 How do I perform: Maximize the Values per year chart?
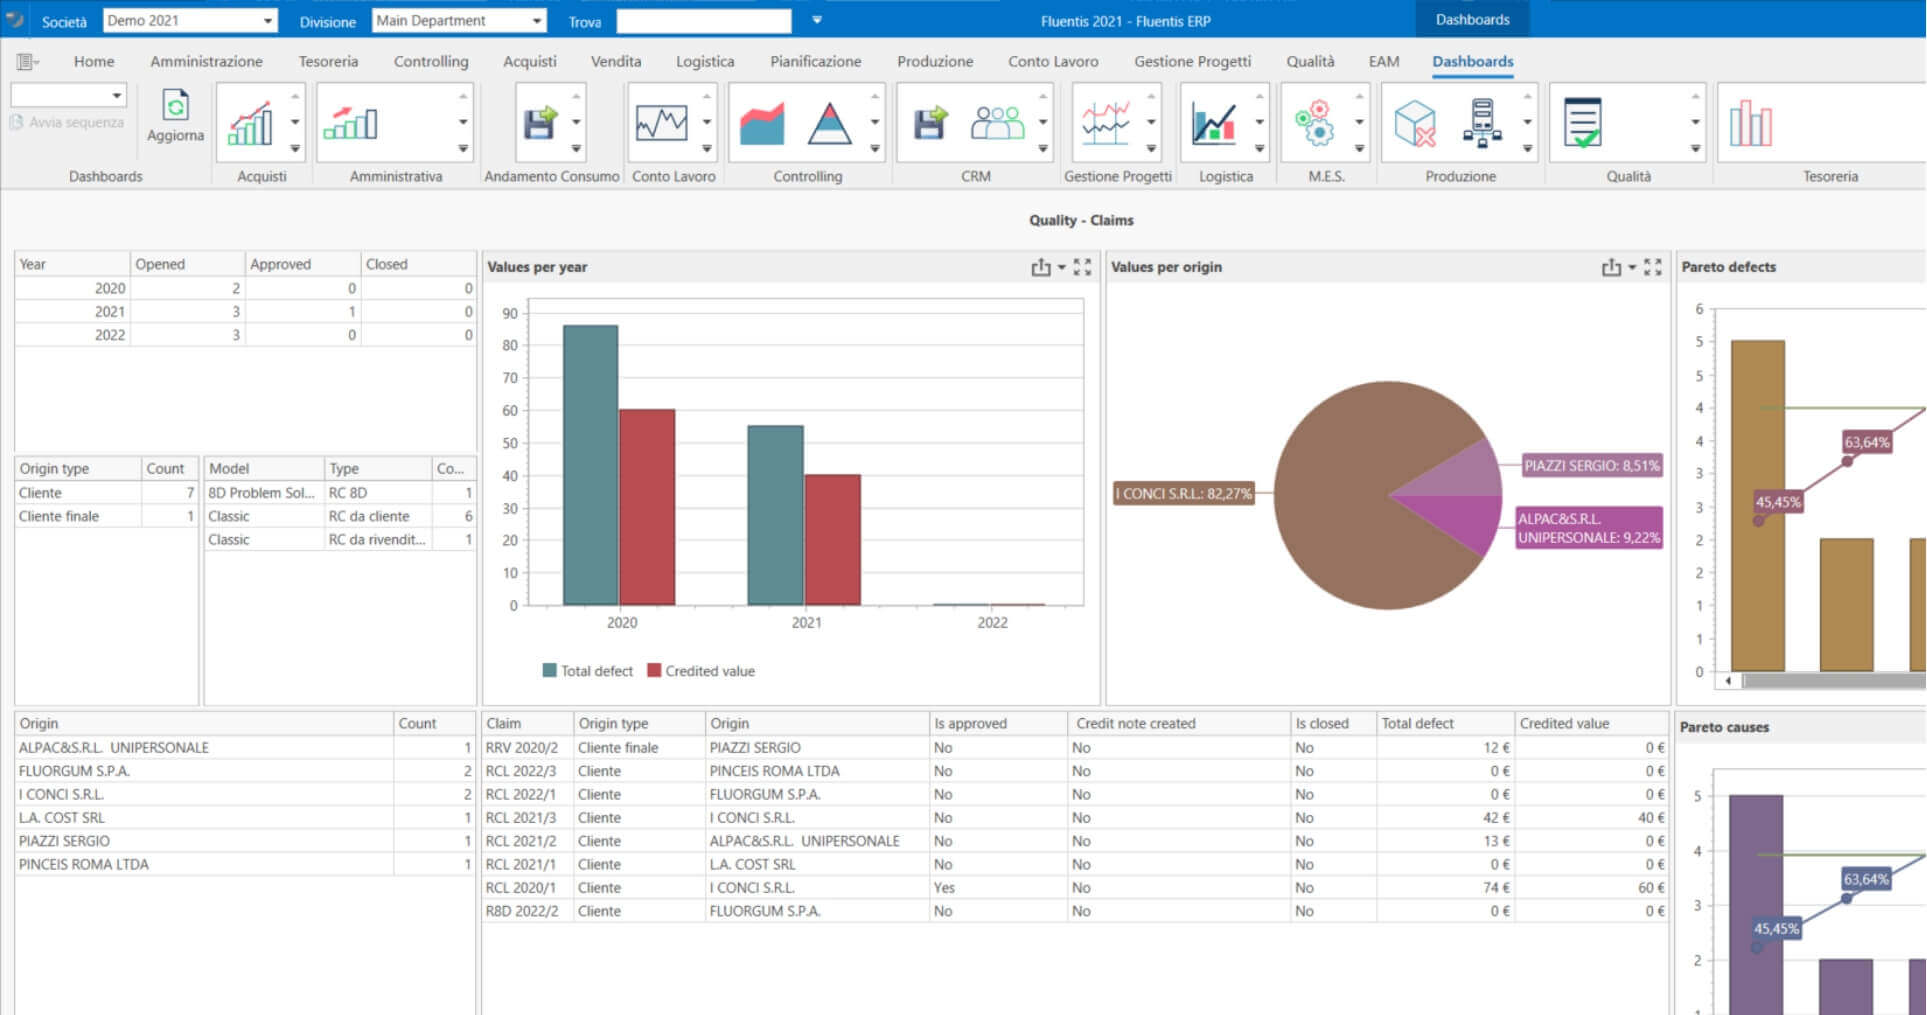click(x=1082, y=267)
